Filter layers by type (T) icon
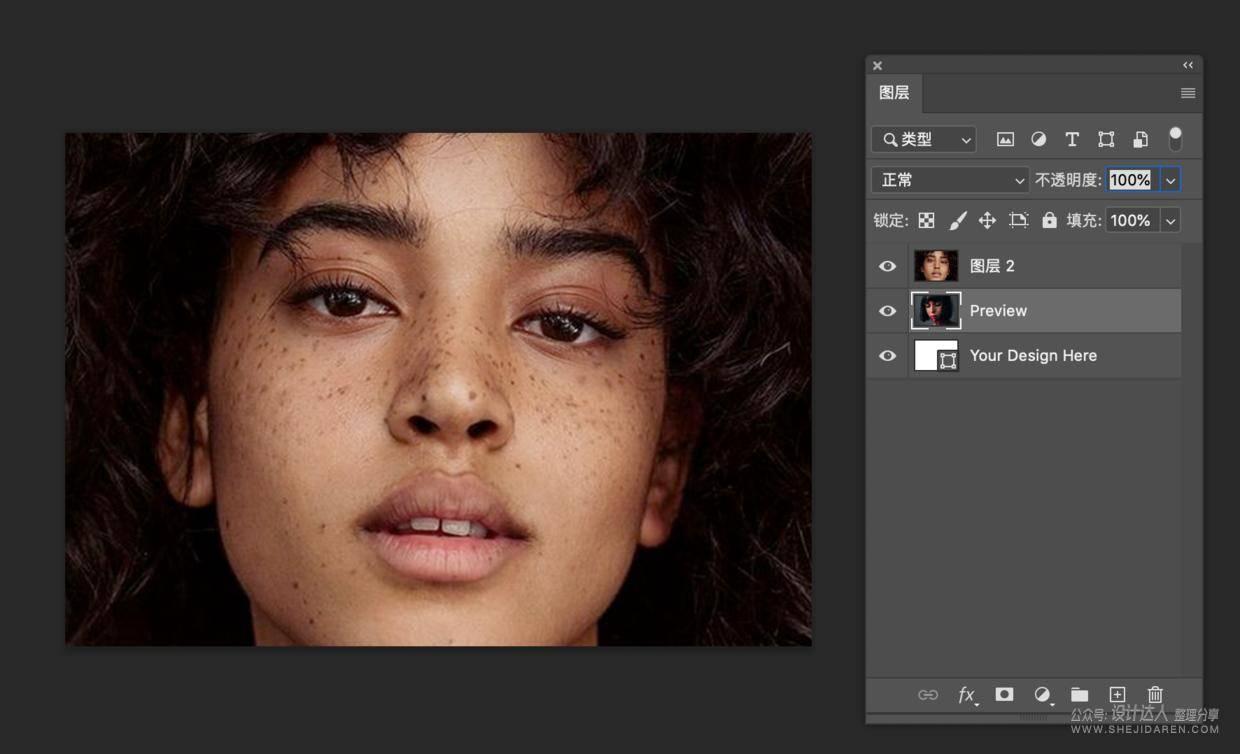1240x754 pixels. (1072, 140)
